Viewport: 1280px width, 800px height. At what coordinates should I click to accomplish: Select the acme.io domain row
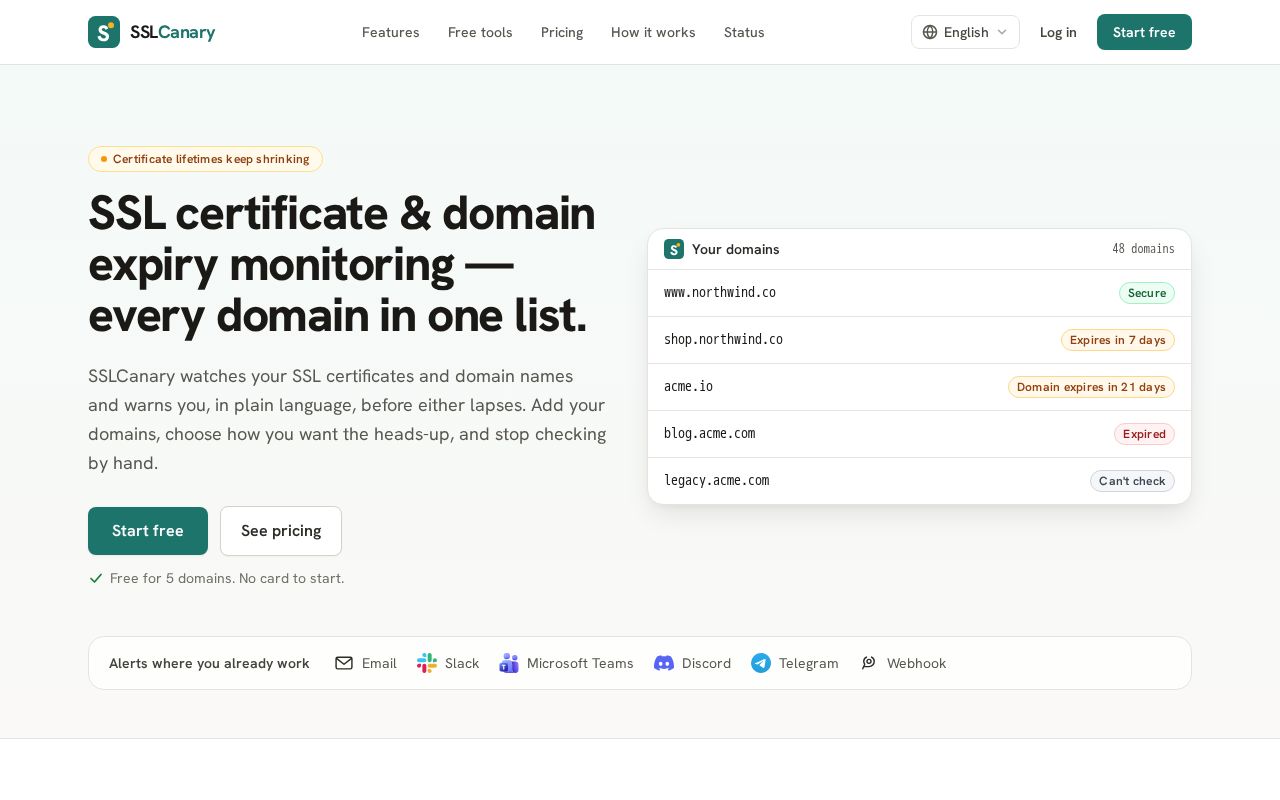(919, 387)
